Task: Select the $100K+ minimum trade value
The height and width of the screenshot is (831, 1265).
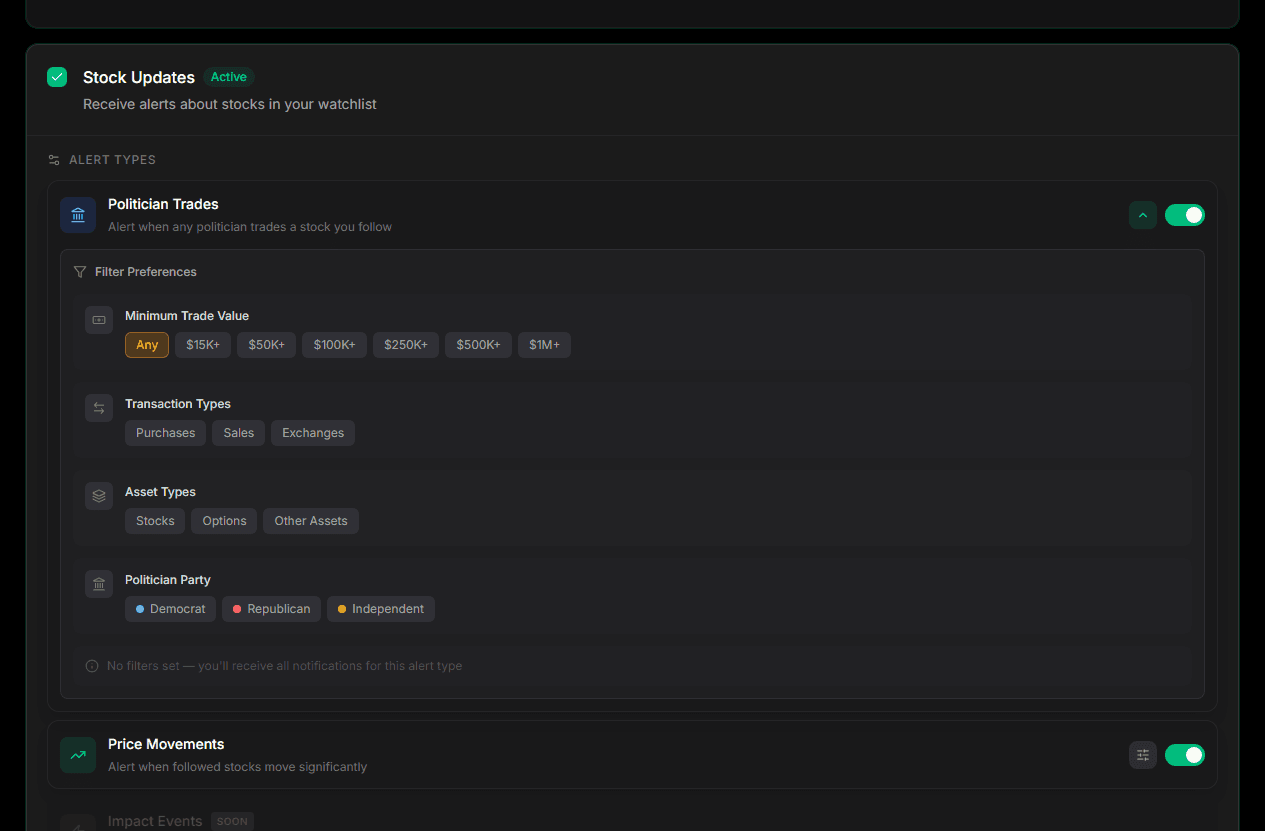Action: coord(334,345)
